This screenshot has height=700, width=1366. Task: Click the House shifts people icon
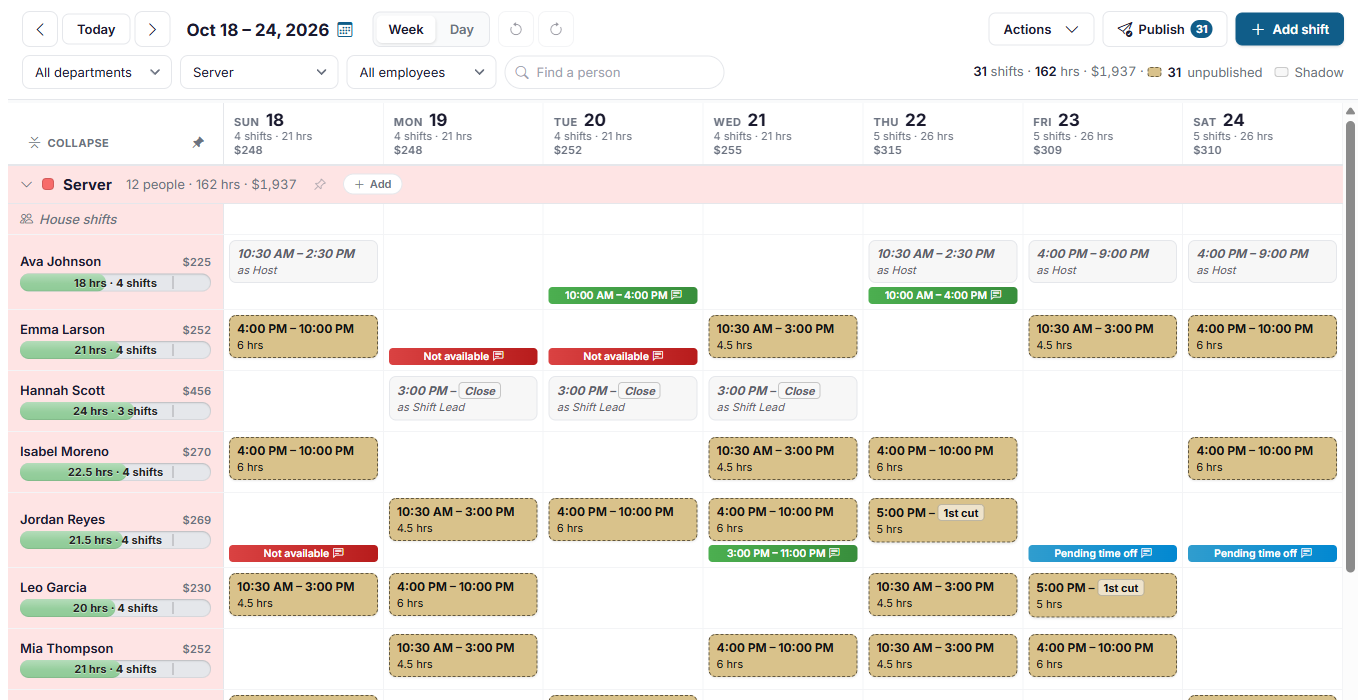point(27,219)
